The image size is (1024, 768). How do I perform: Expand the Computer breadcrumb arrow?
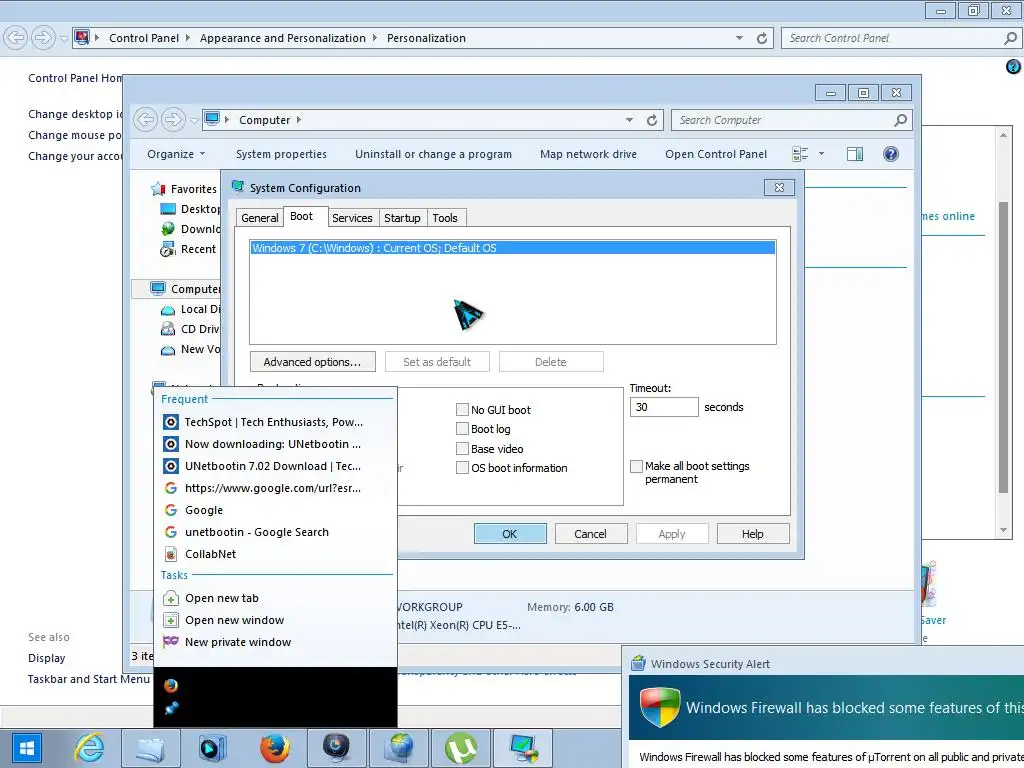[x=299, y=120]
